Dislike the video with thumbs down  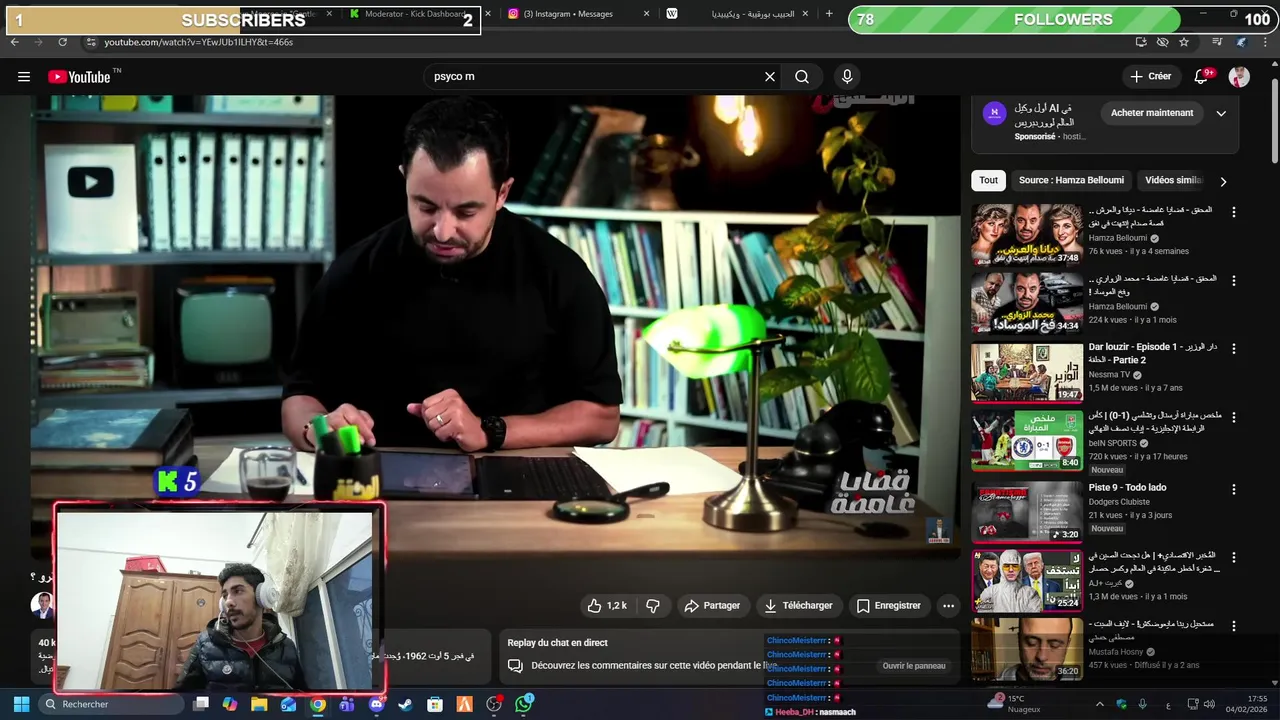tap(653, 606)
